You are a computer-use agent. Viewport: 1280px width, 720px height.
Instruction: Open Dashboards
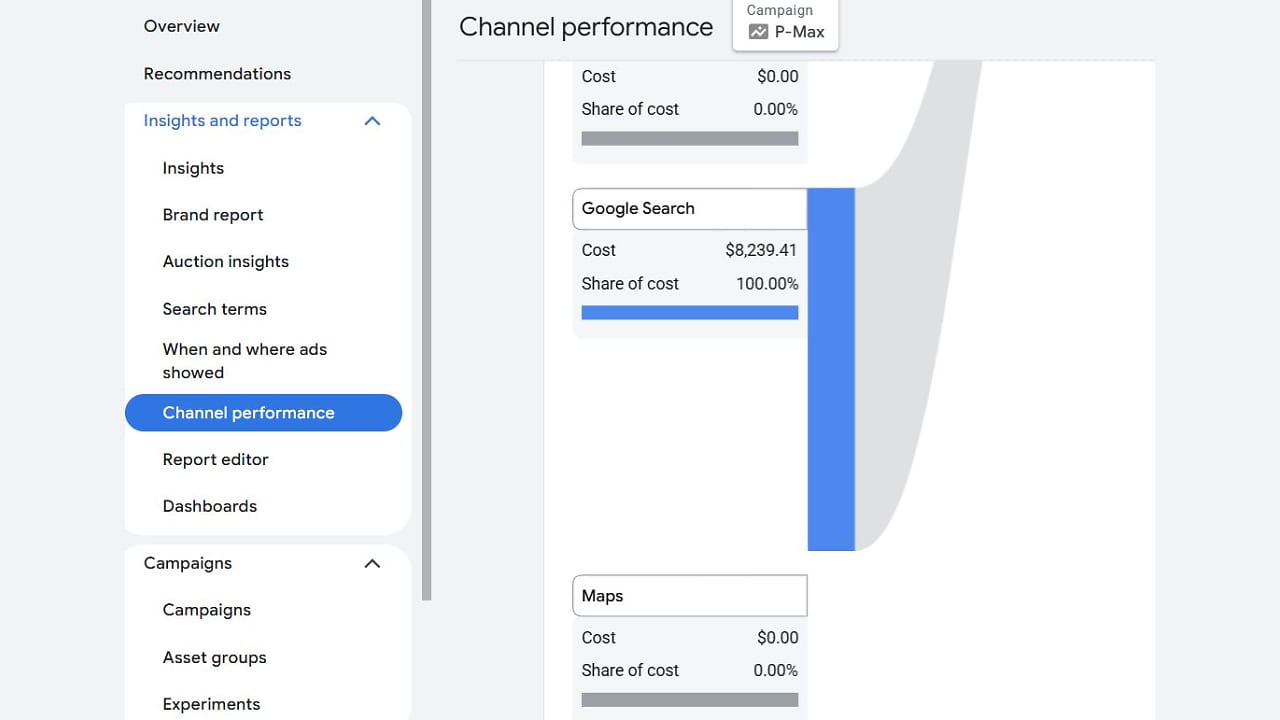click(209, 506)
